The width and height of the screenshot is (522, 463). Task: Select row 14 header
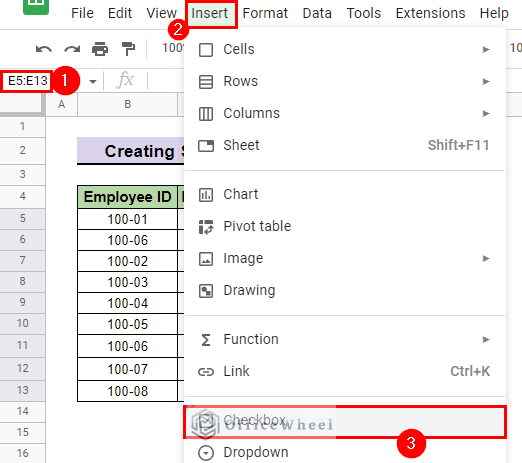[x=22, y=412]
